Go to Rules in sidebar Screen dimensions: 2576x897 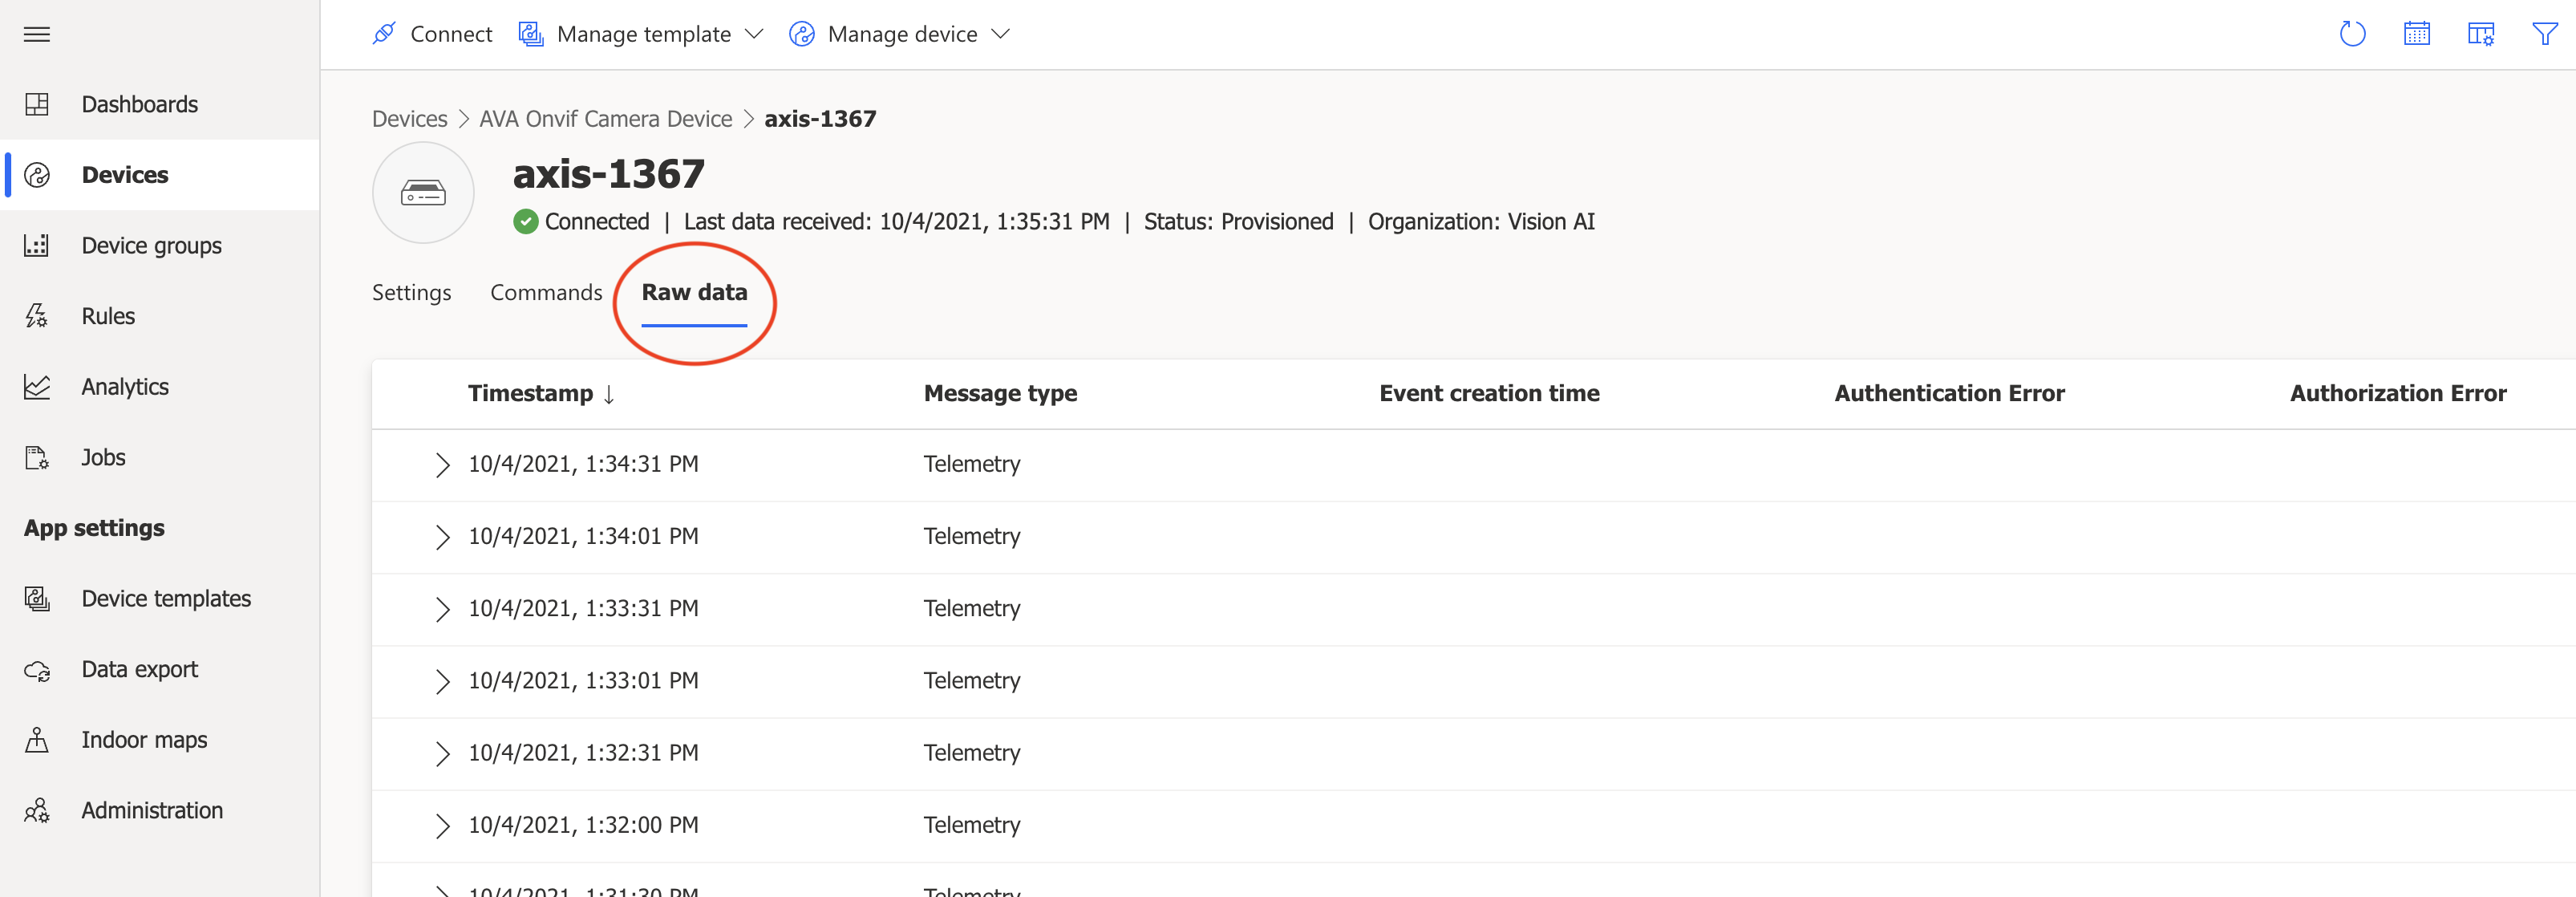(x=108, y=316)
